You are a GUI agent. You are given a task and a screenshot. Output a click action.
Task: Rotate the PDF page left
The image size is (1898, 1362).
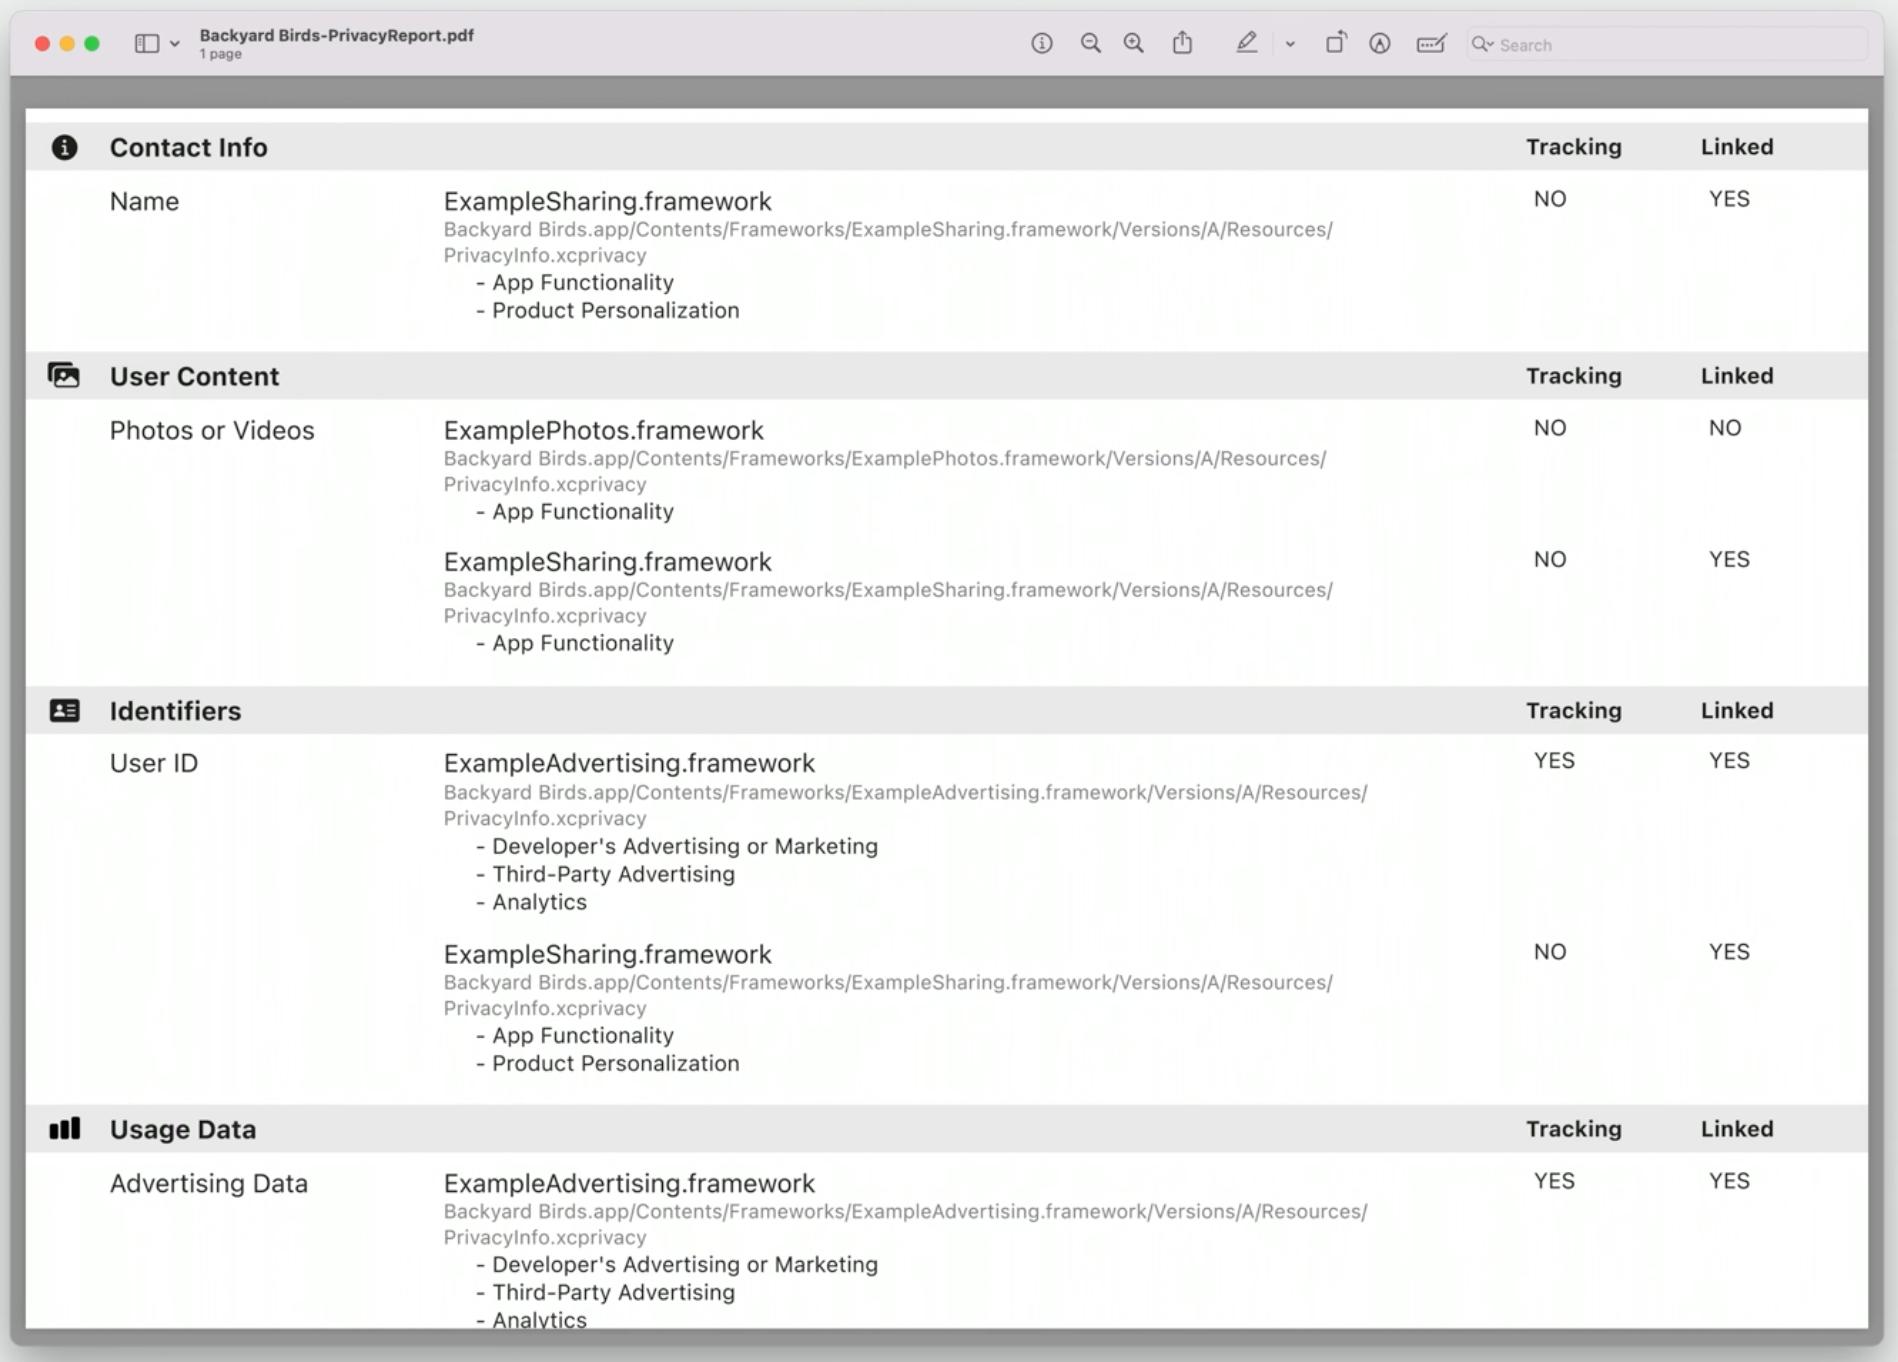point(1335,44)
